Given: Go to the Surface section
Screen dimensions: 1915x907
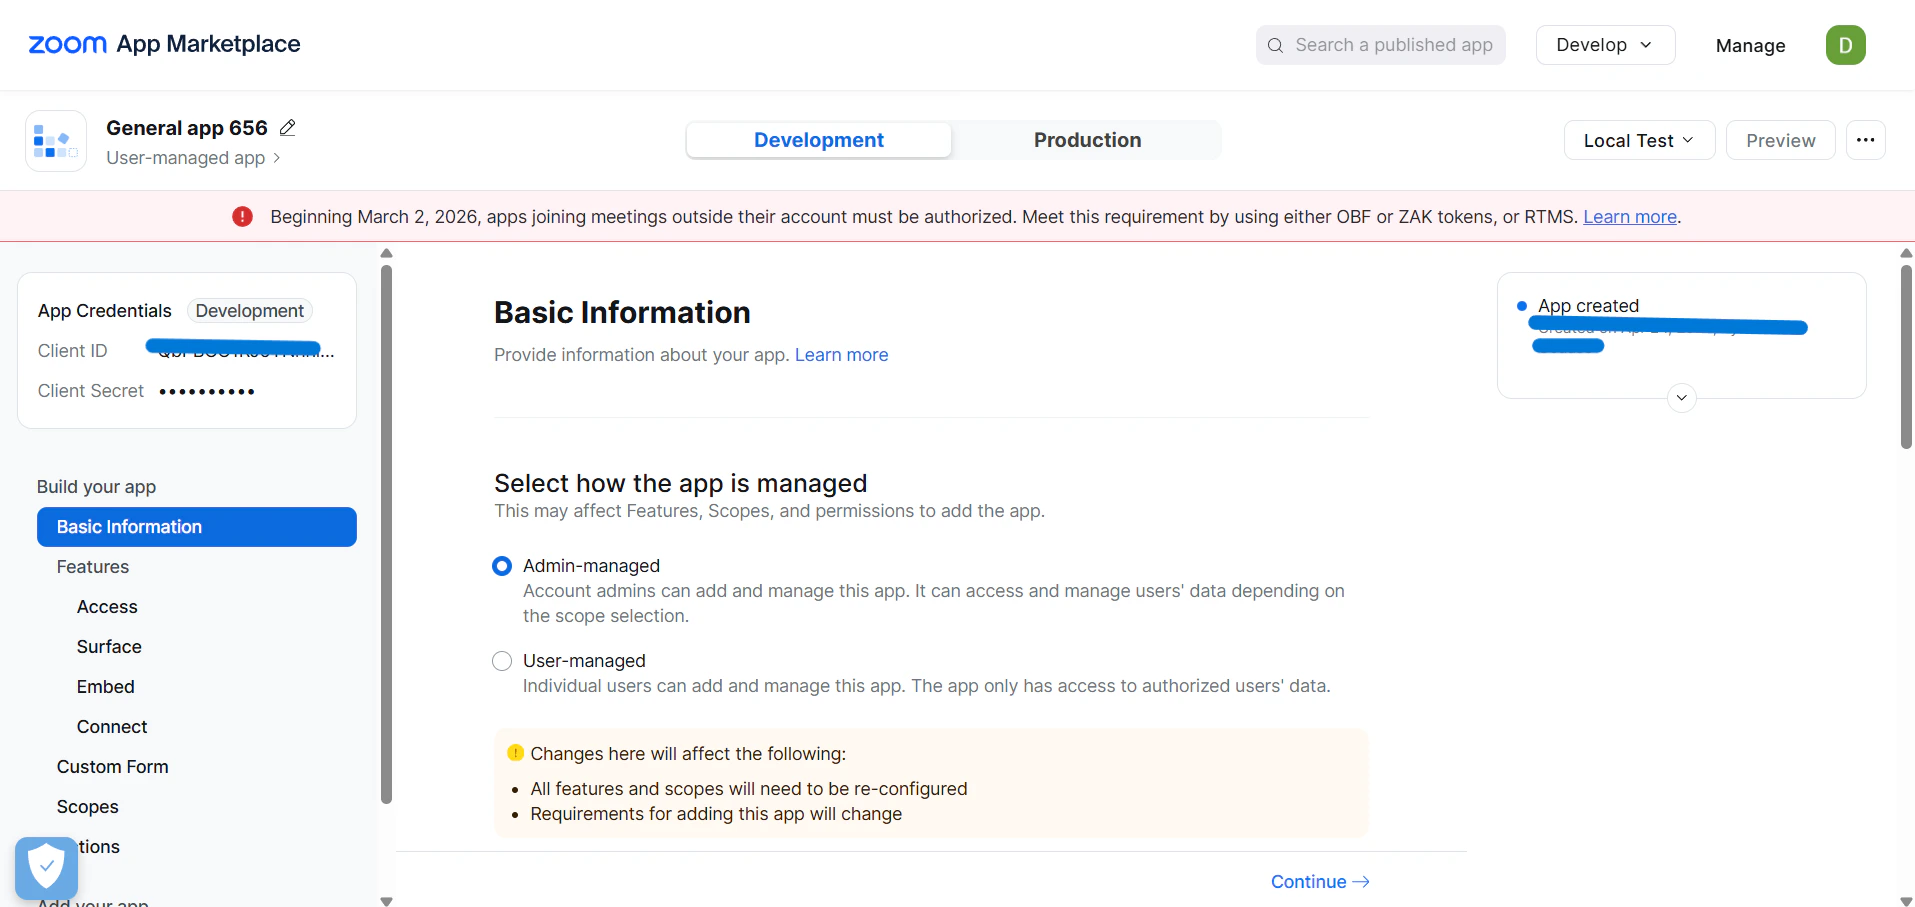Looking at the screenshot, I should (109, 647).
